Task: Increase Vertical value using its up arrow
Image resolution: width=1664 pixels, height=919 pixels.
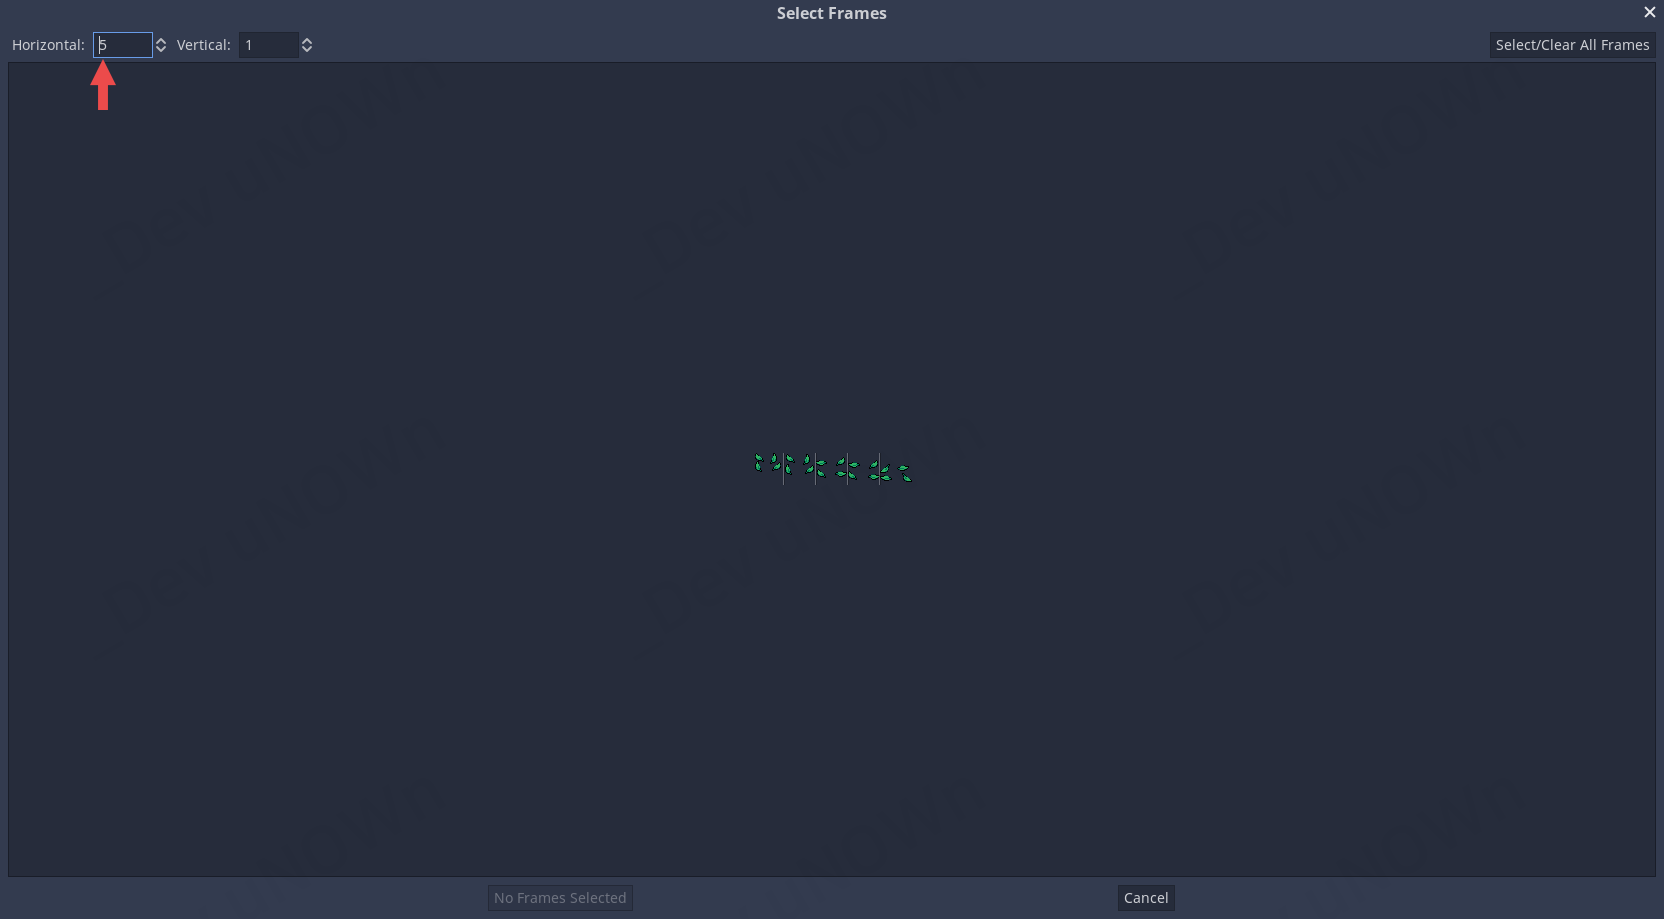Action: click(307, 41)
